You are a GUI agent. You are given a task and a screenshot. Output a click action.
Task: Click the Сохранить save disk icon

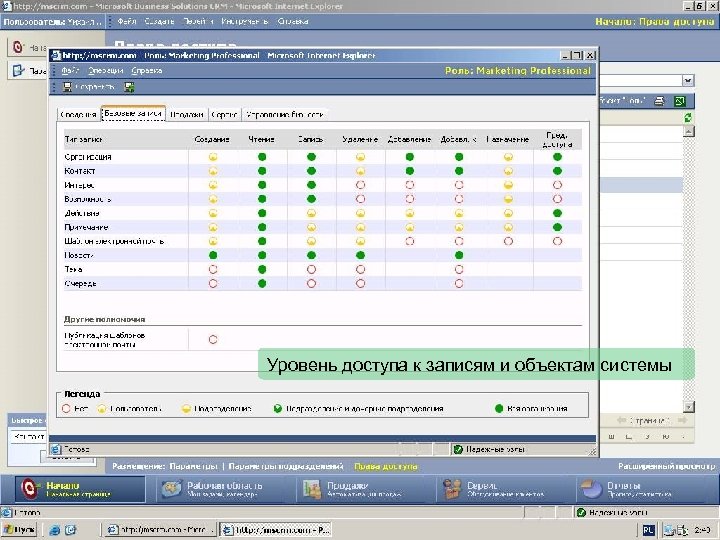click(x=67, y=87)
